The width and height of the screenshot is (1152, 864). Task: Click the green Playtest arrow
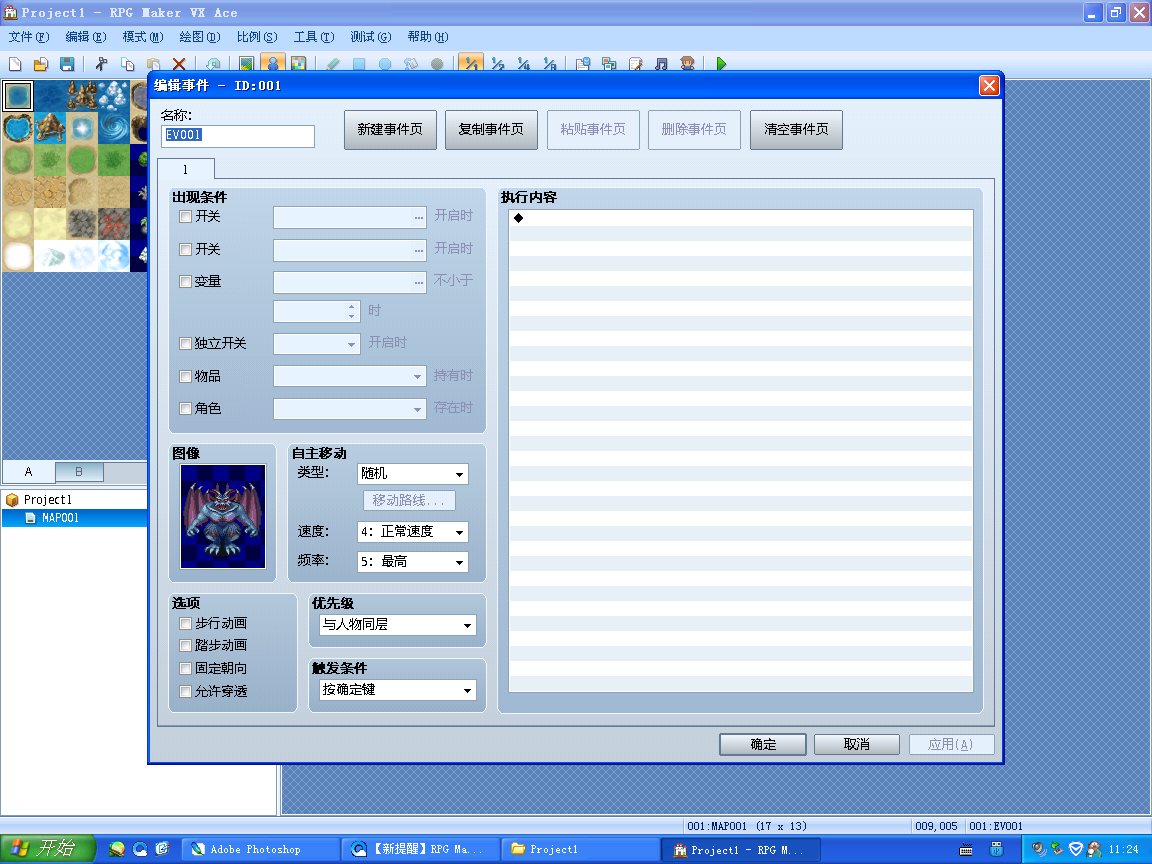tap(721, 64)
